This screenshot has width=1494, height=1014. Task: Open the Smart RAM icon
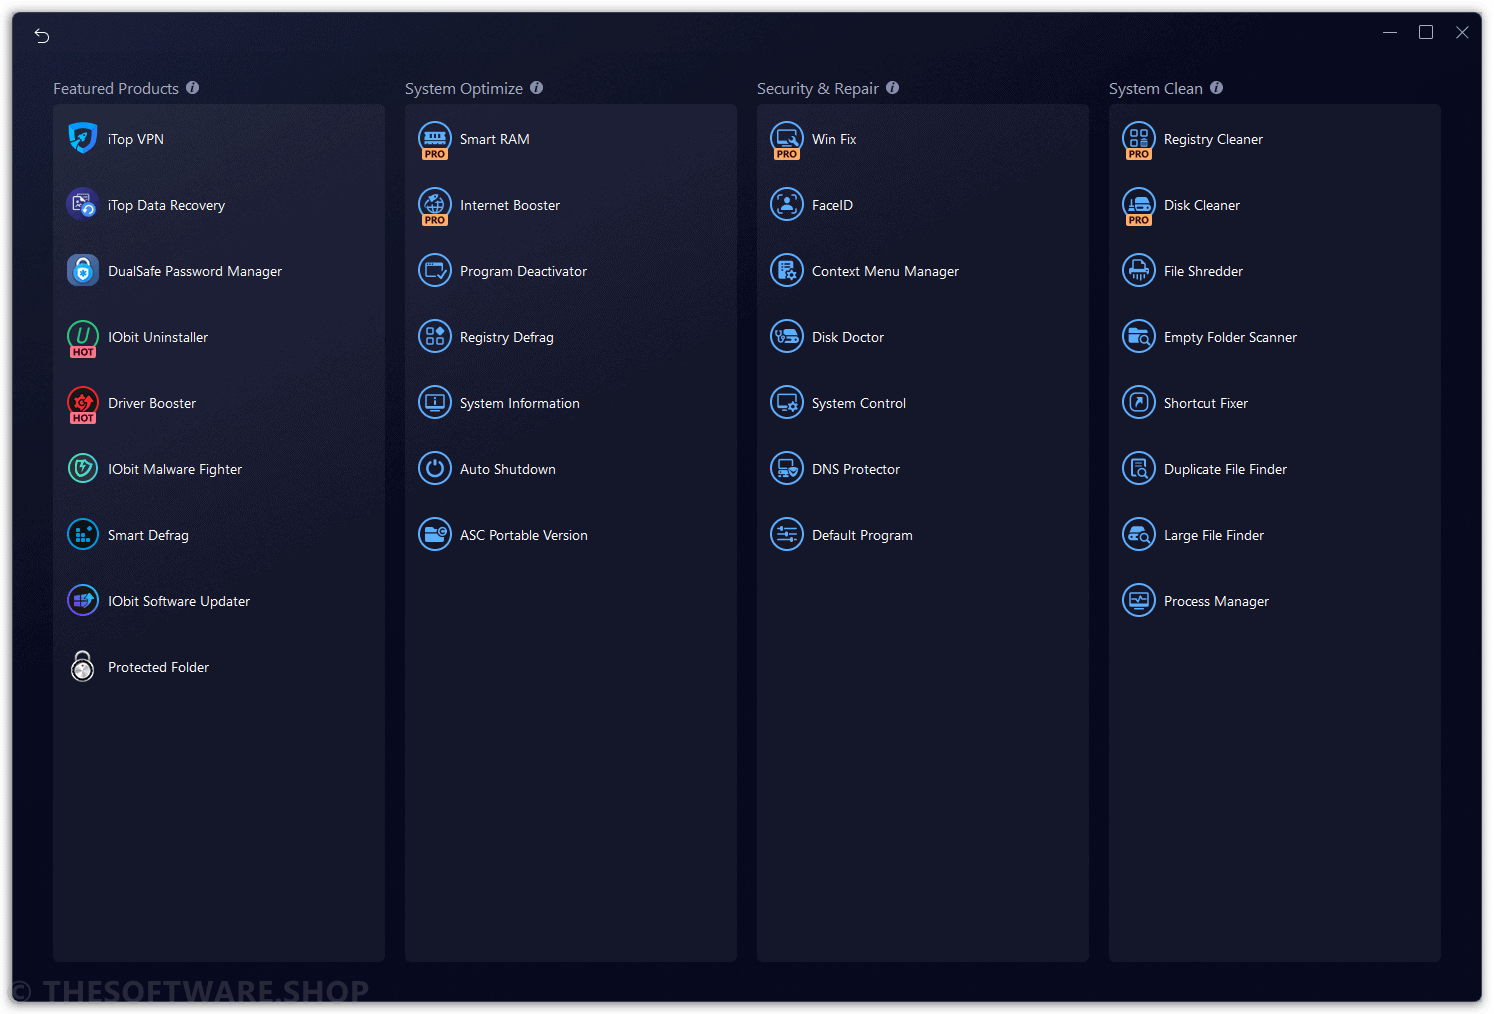pos(435,140)
